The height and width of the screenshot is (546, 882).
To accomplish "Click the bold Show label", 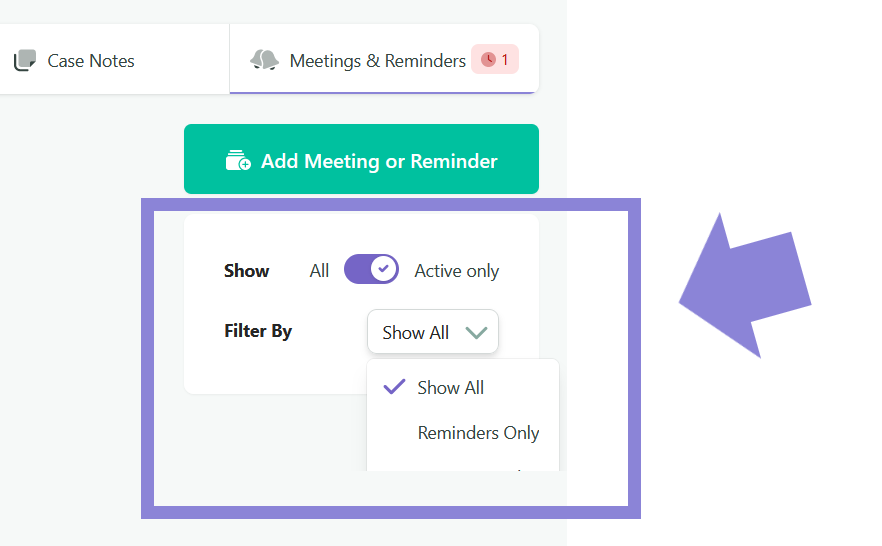I will coord(246,271).
